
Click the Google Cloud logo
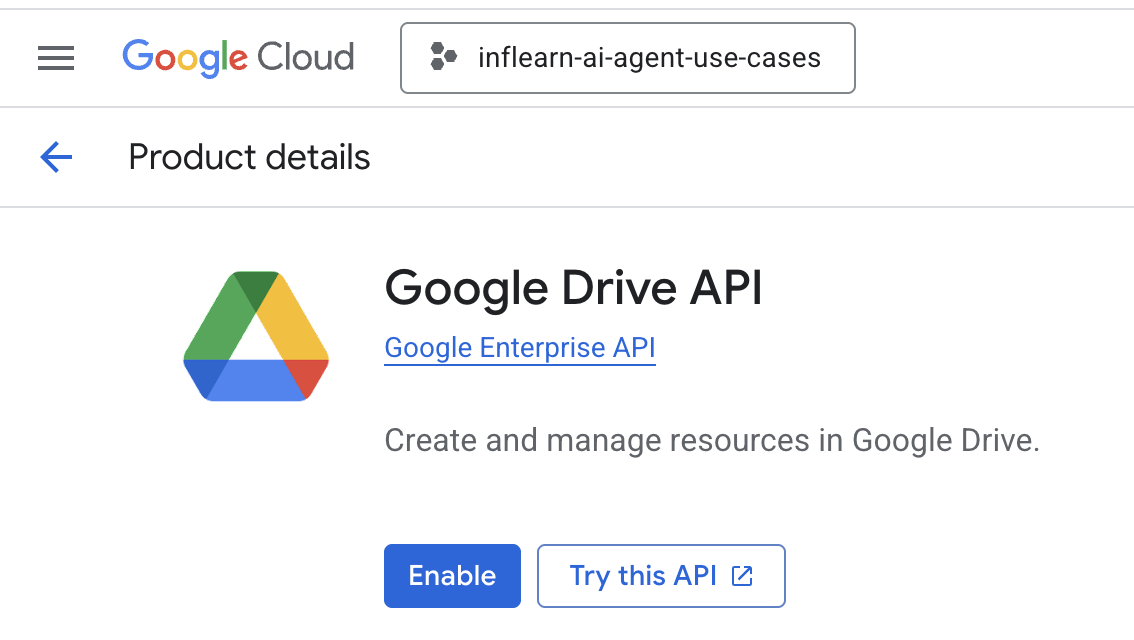coord(239,58)
